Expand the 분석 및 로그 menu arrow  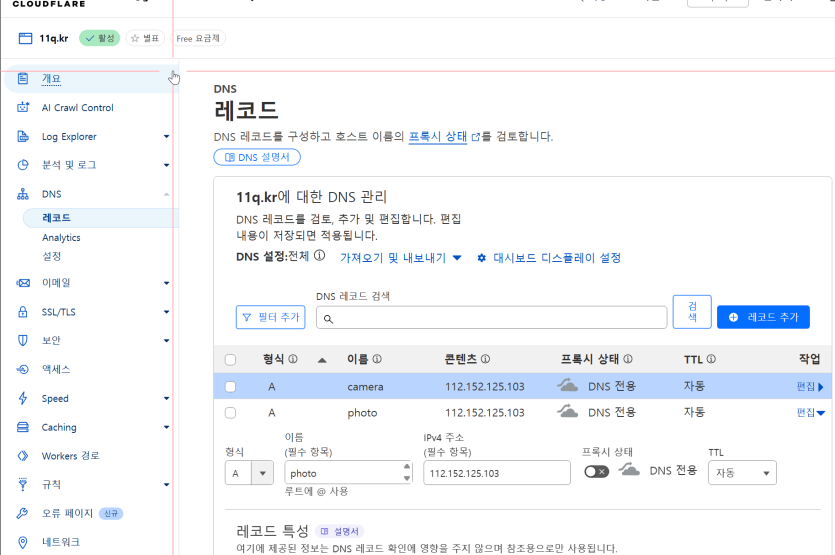point(167,165)
